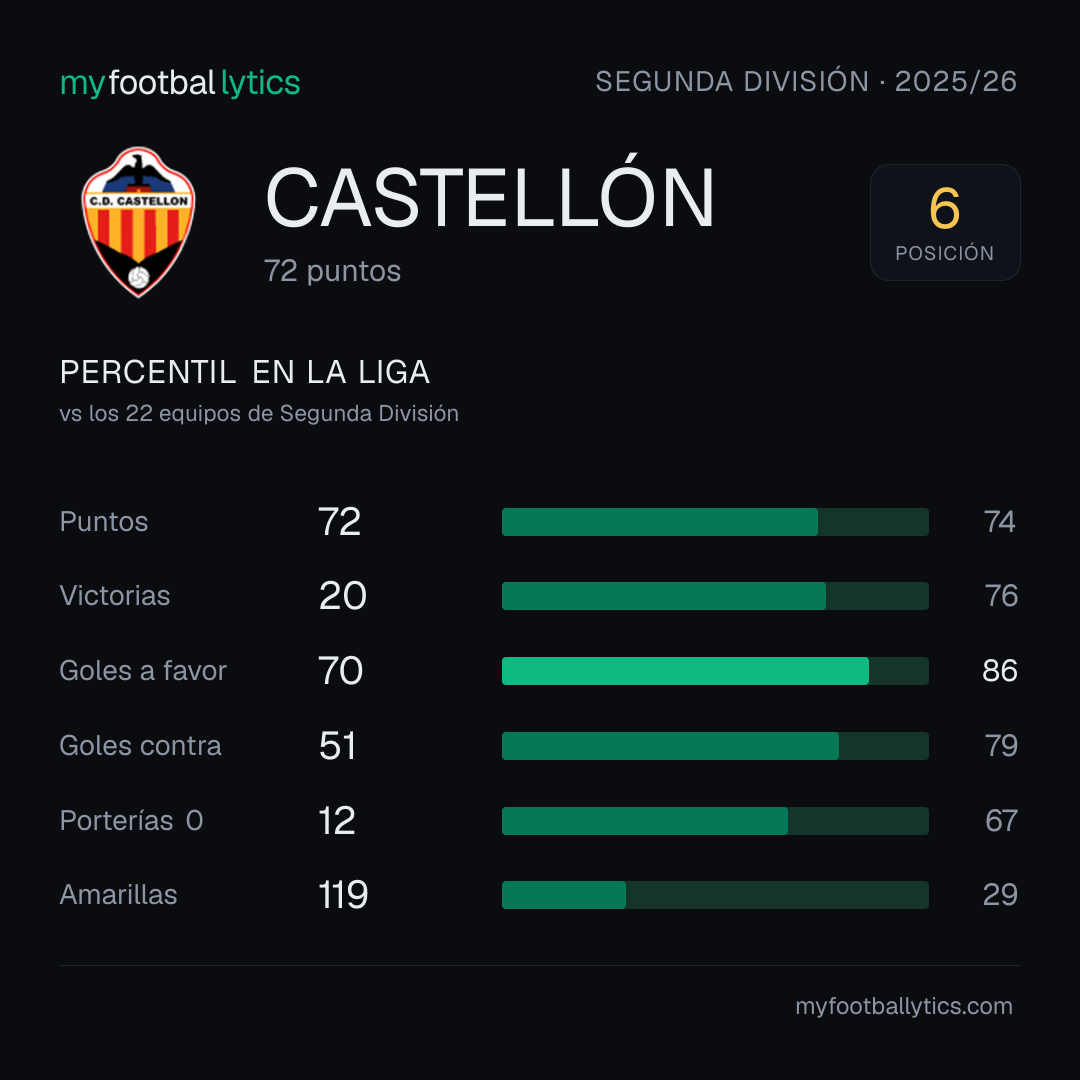The image size is (1080, 1080).
Task: Click the Porterías 0 percentile bar
Action: click(715, 821)
